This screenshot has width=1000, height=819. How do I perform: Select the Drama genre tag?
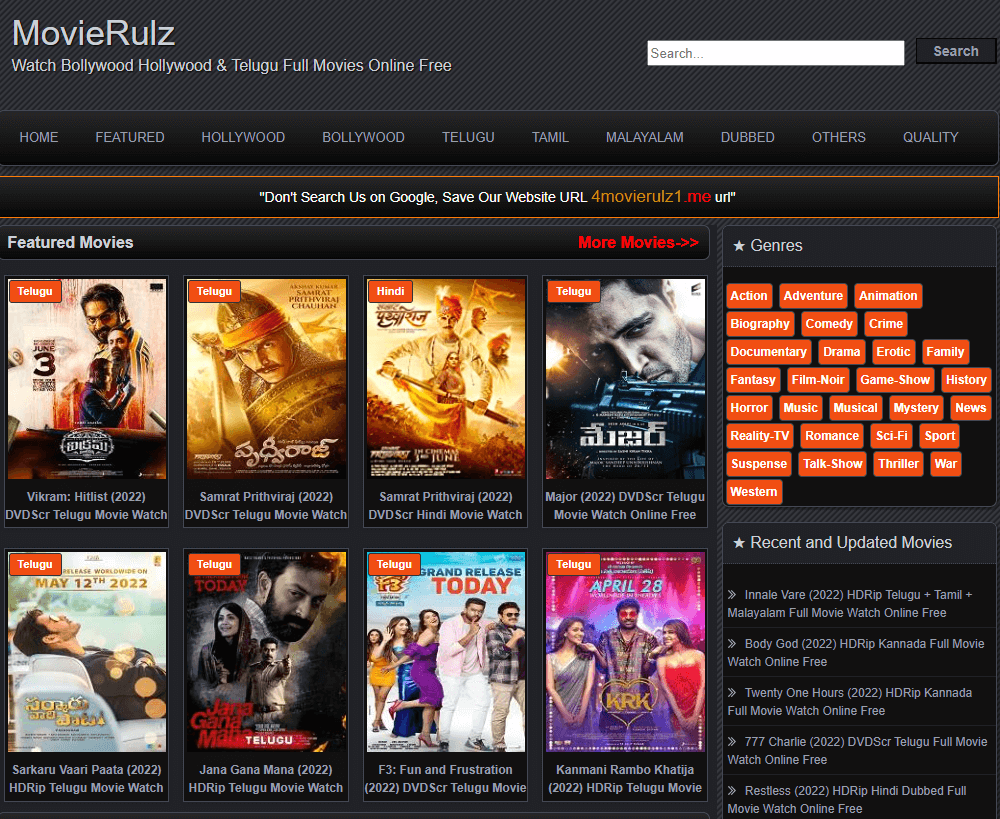[842, 351]
